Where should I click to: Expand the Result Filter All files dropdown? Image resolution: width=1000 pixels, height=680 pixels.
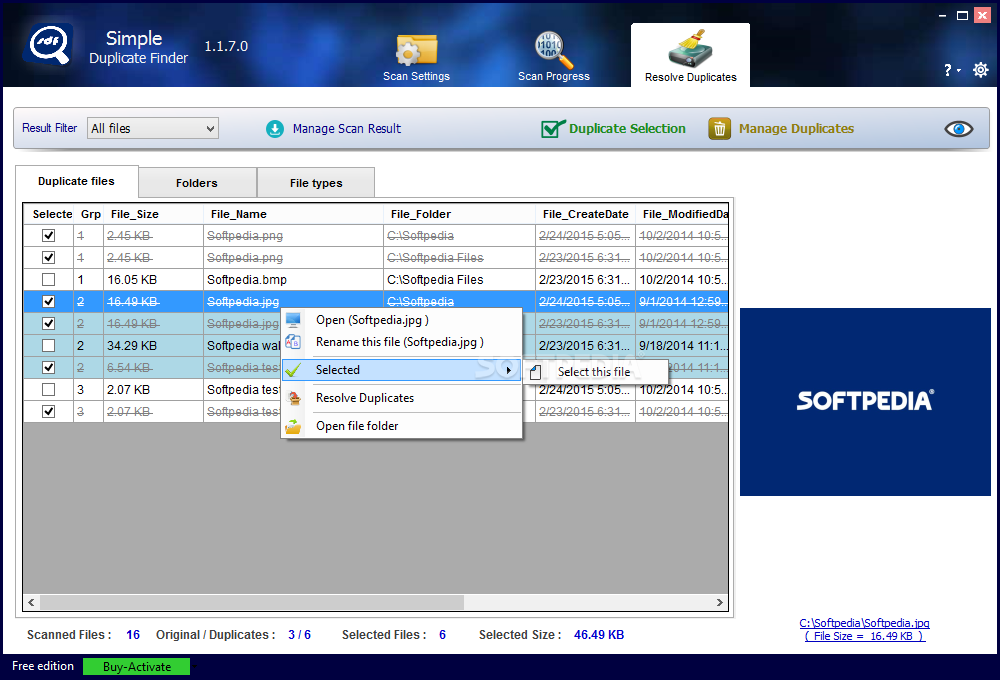click(x=153, y=128)
